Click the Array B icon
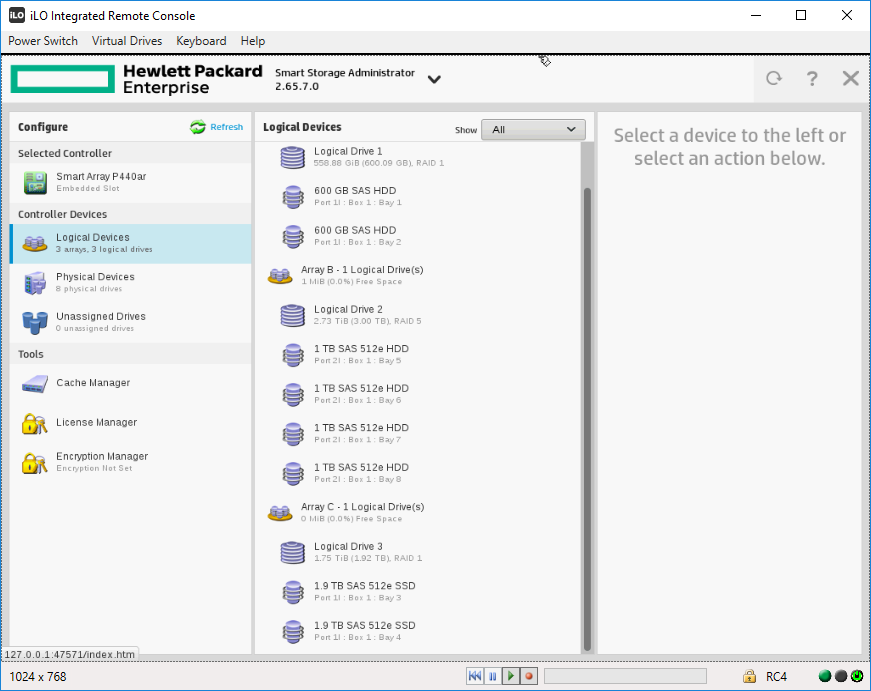 tap(280, 276)
